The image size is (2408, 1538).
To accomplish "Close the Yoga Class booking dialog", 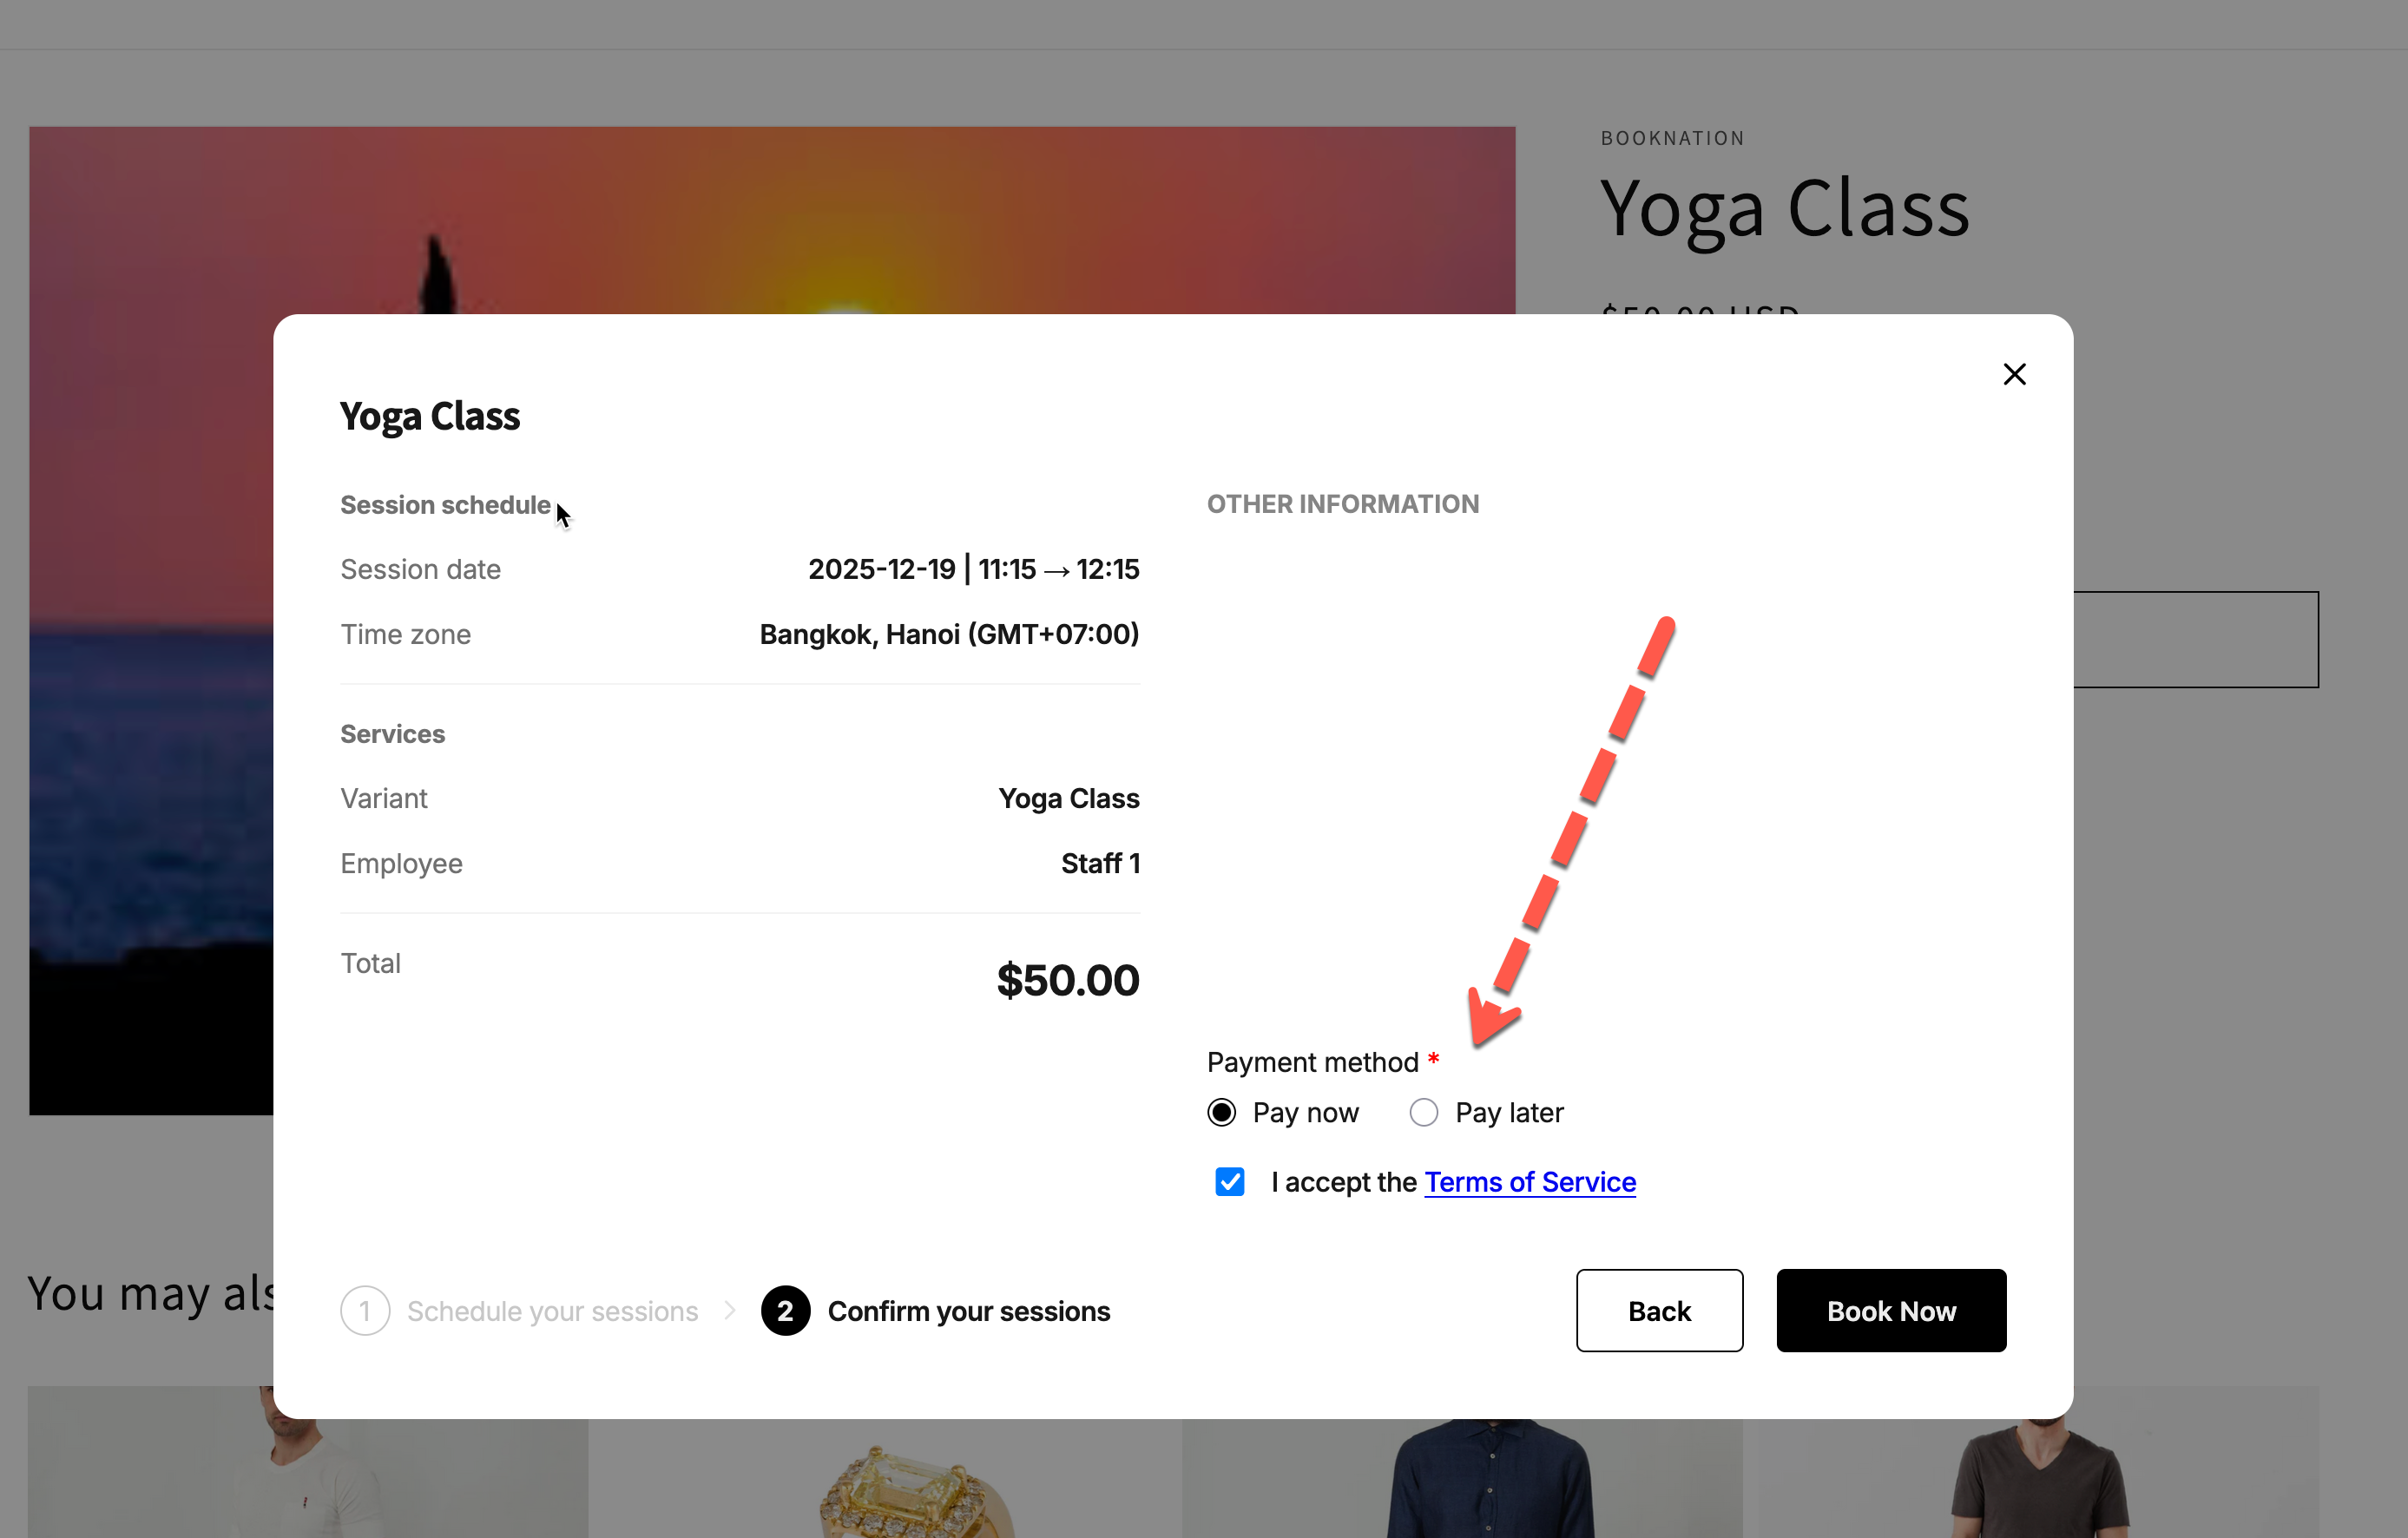I will [x=2014, y=374].
